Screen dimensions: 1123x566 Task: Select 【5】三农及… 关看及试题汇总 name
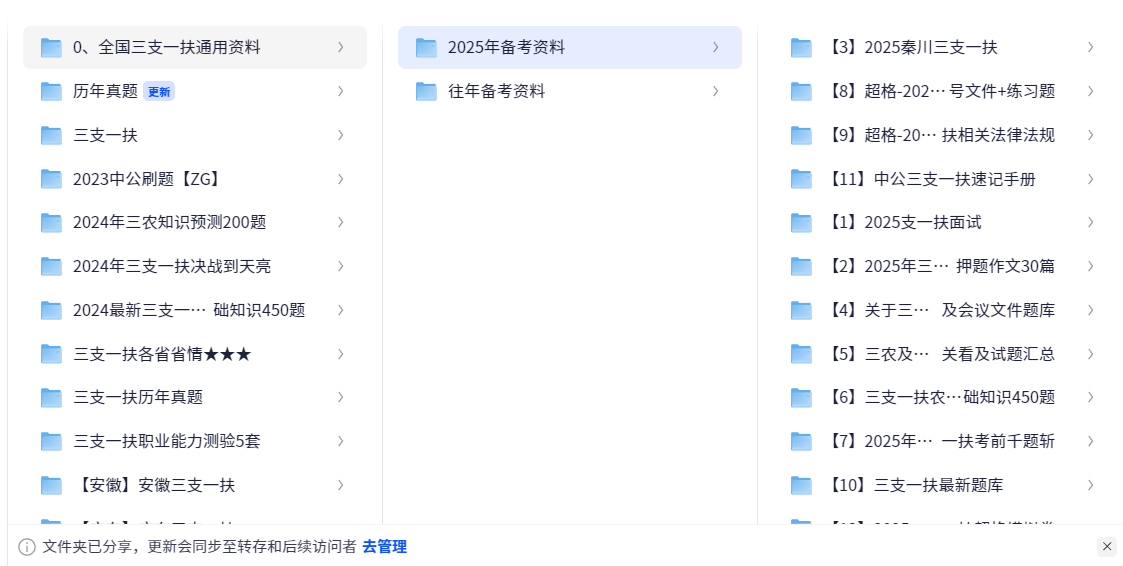pyautogui.click(x=941, y=353)
